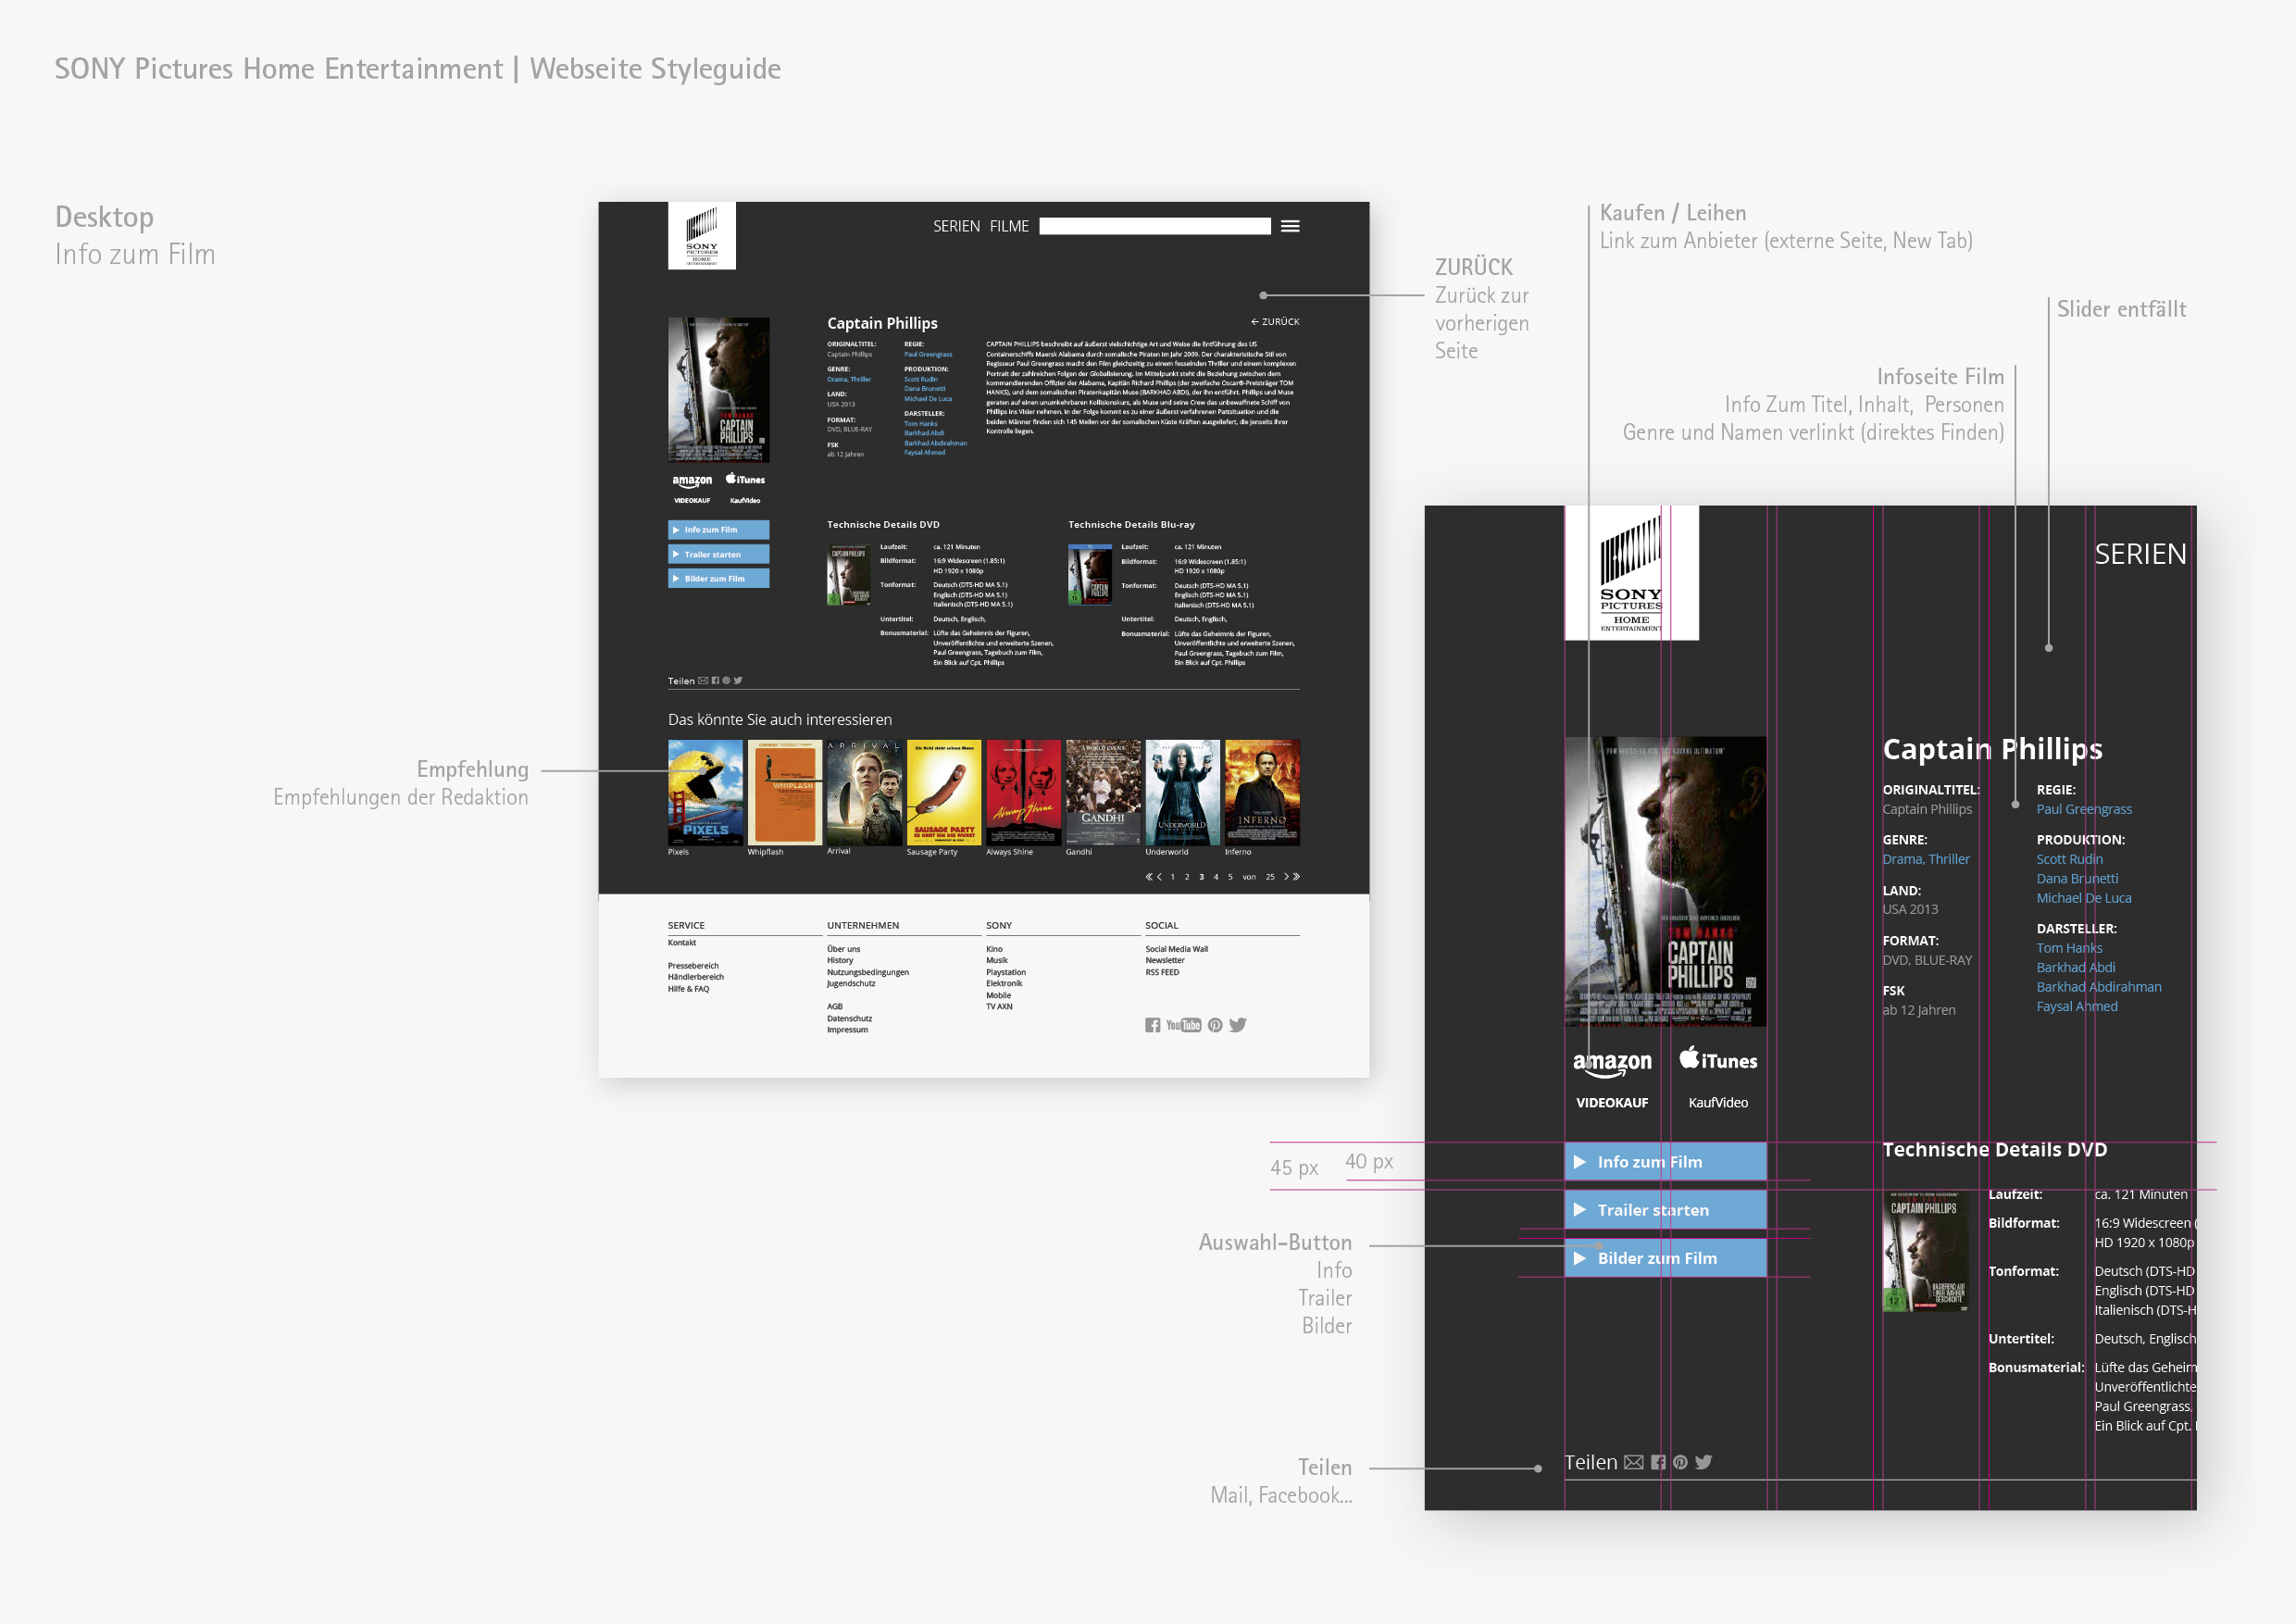
Task: Share on Twitter in enlarged Teilen row
Action: tap(1704, 1462)
